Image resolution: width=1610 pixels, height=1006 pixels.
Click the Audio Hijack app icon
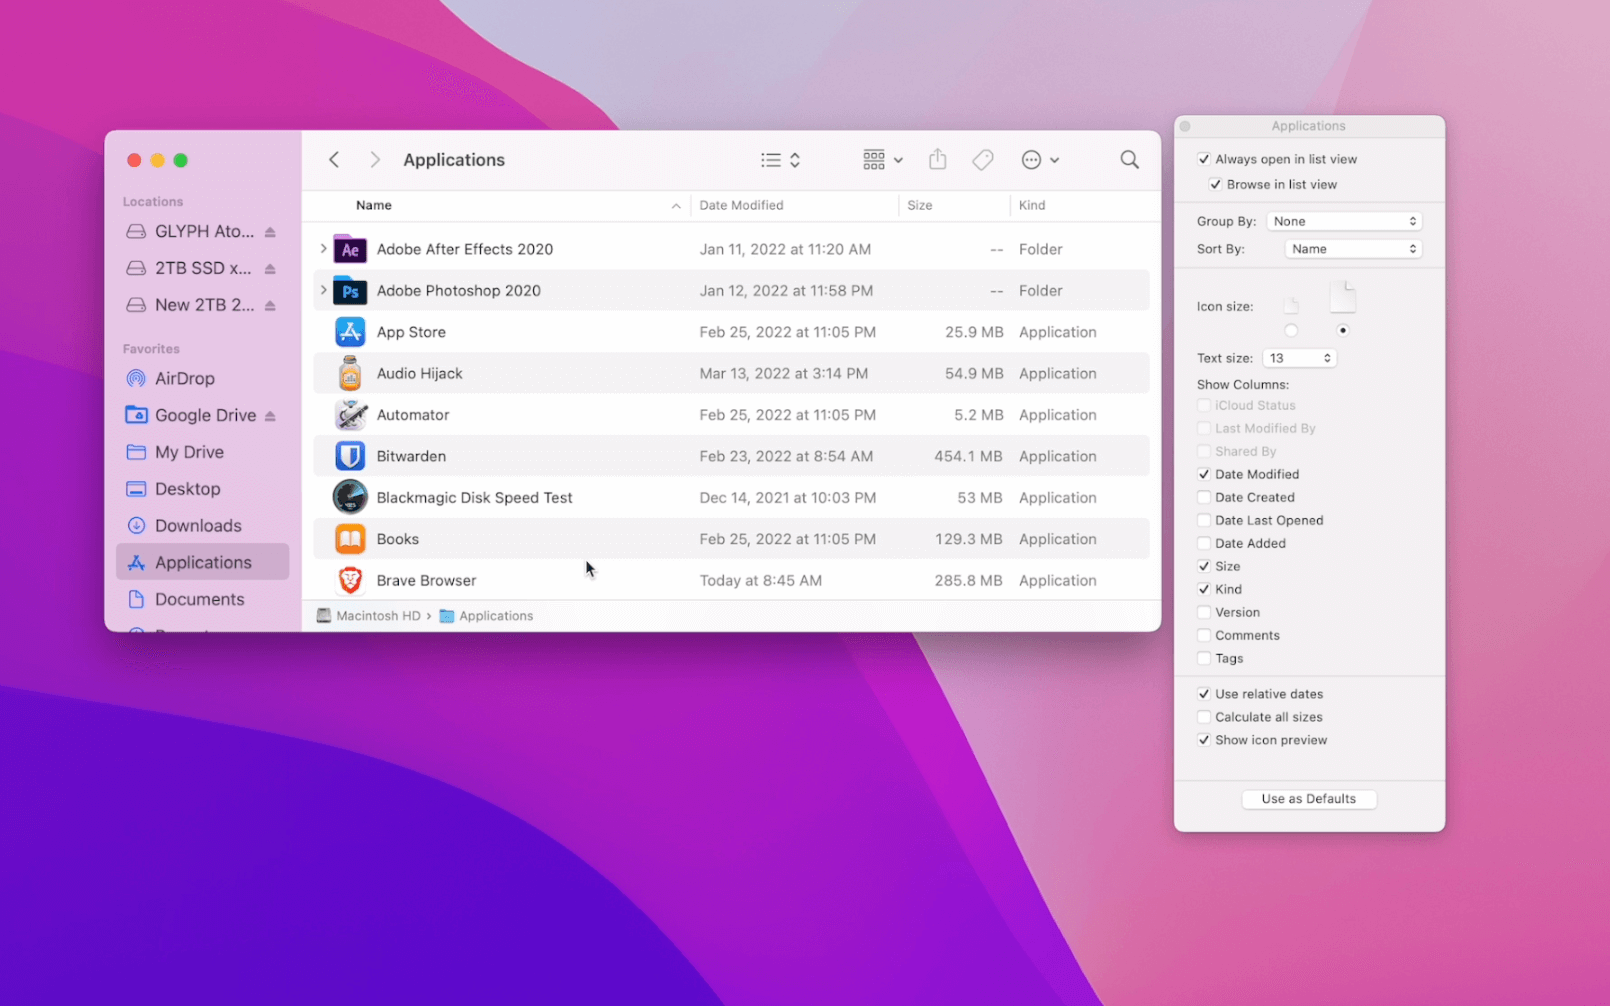(x=350, y=373)
